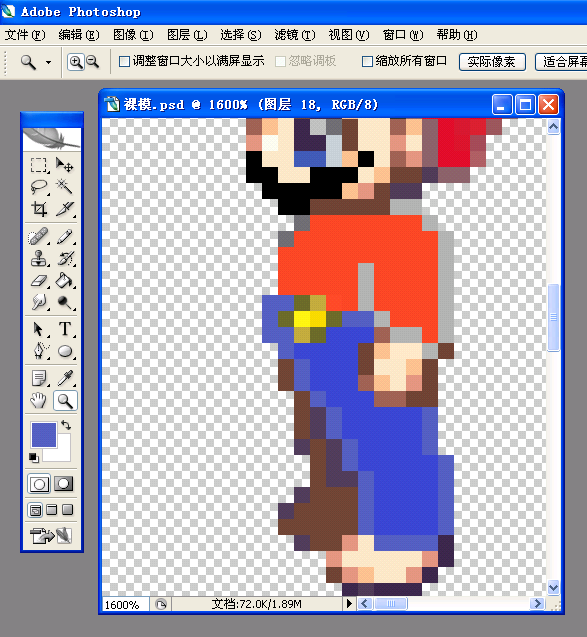Select the Smudge tool
The height and width of the screenshot is (637, 587).
(x=39, y=302)
